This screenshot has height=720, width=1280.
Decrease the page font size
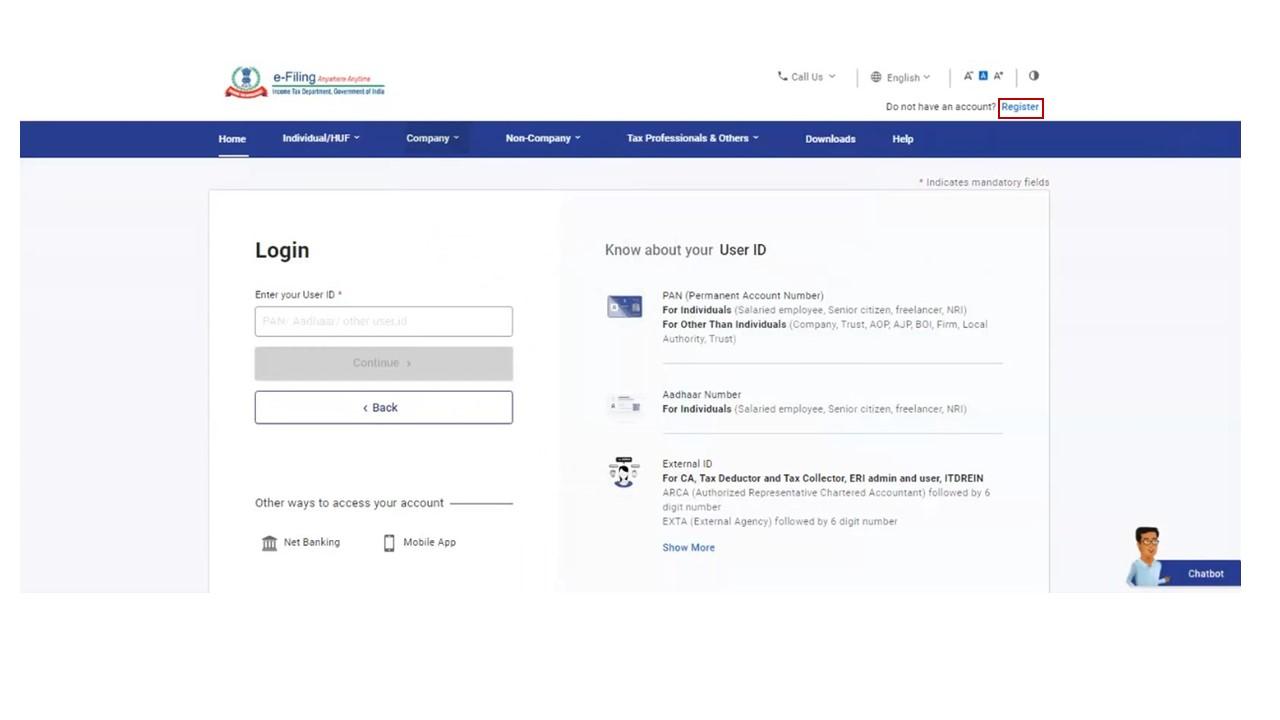click(x=968, y=76)
